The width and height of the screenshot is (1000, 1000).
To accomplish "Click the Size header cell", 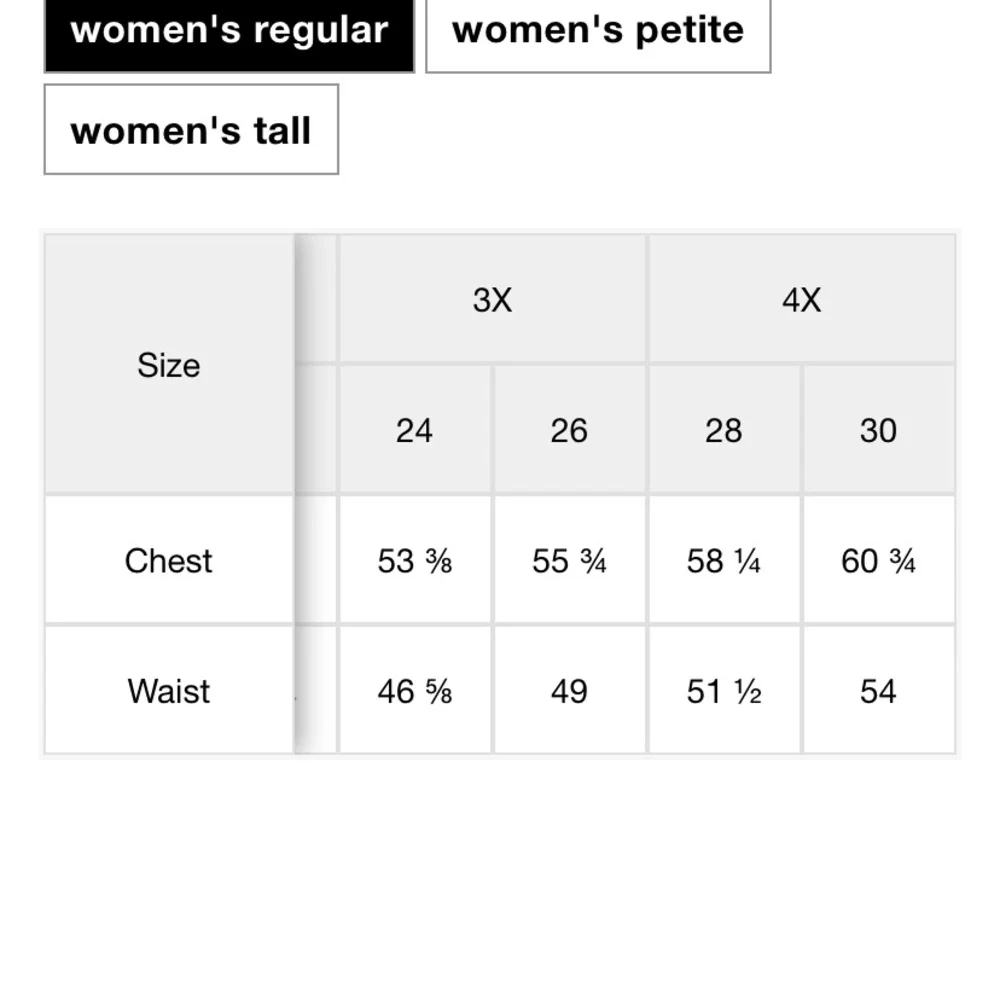I will click(x=169, y=365).
